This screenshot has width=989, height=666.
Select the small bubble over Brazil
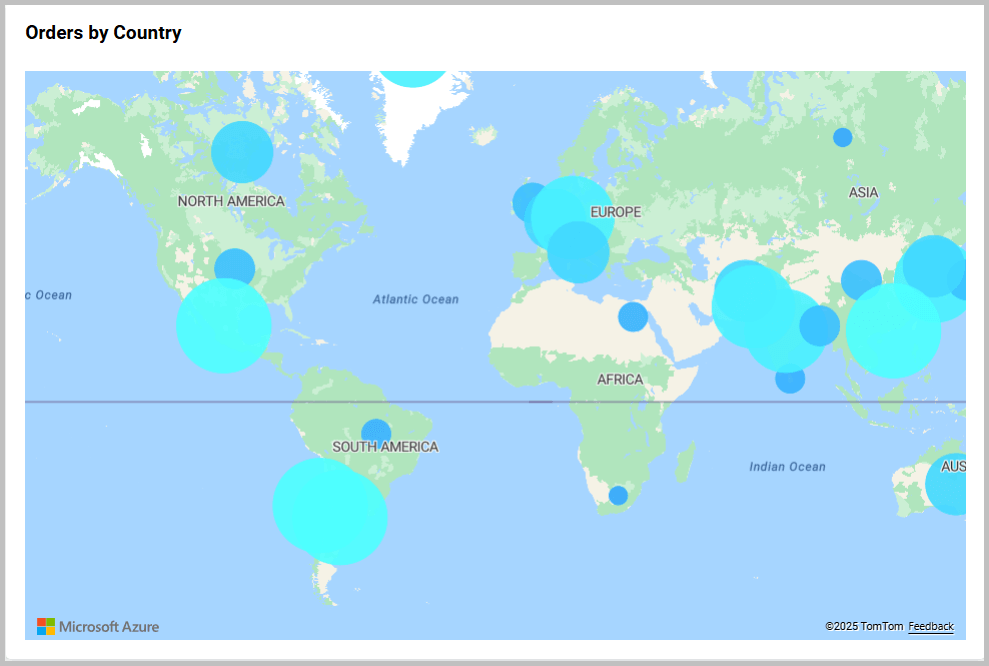(375, 432)
